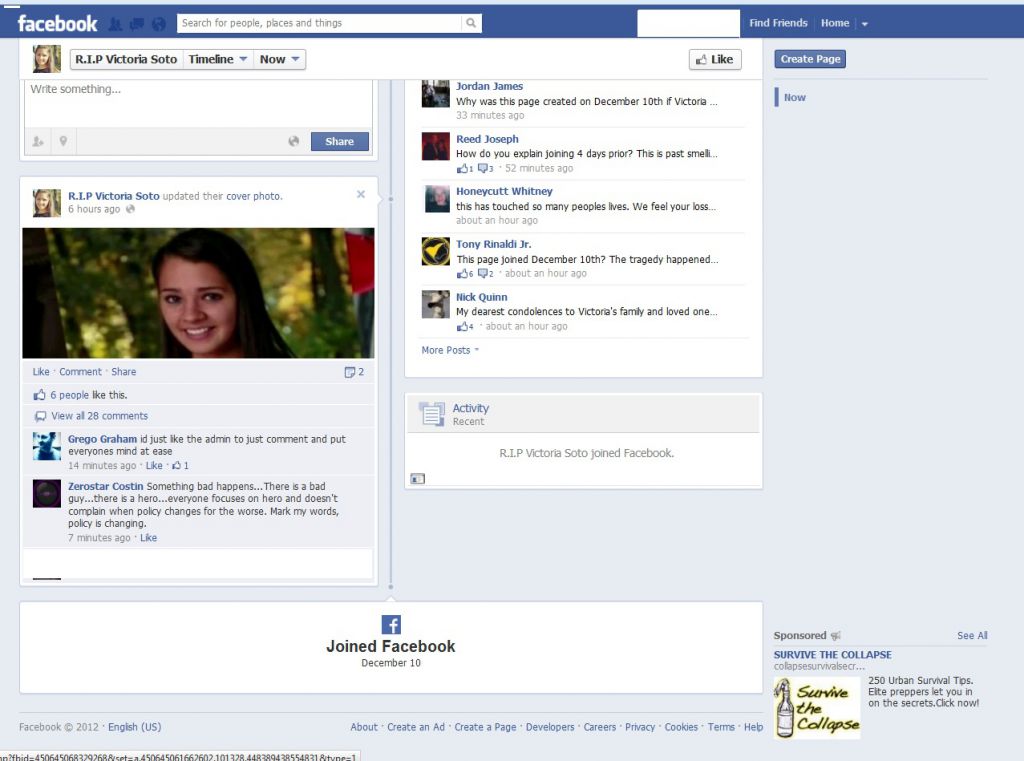The height and width of the screenshot is (761, 1024).
Task: Jump to Now in the timeline sidebar
Action: point(794,97)
